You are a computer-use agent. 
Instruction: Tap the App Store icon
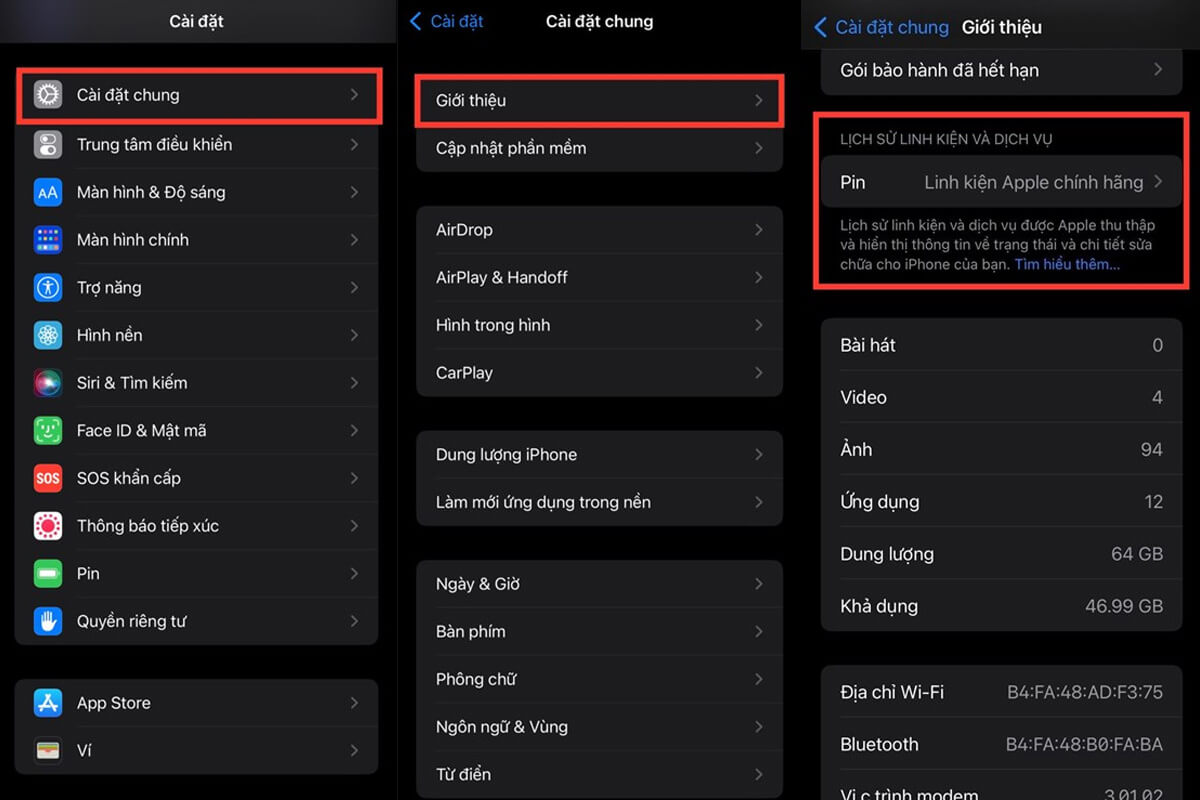click(x=48, y=703)
